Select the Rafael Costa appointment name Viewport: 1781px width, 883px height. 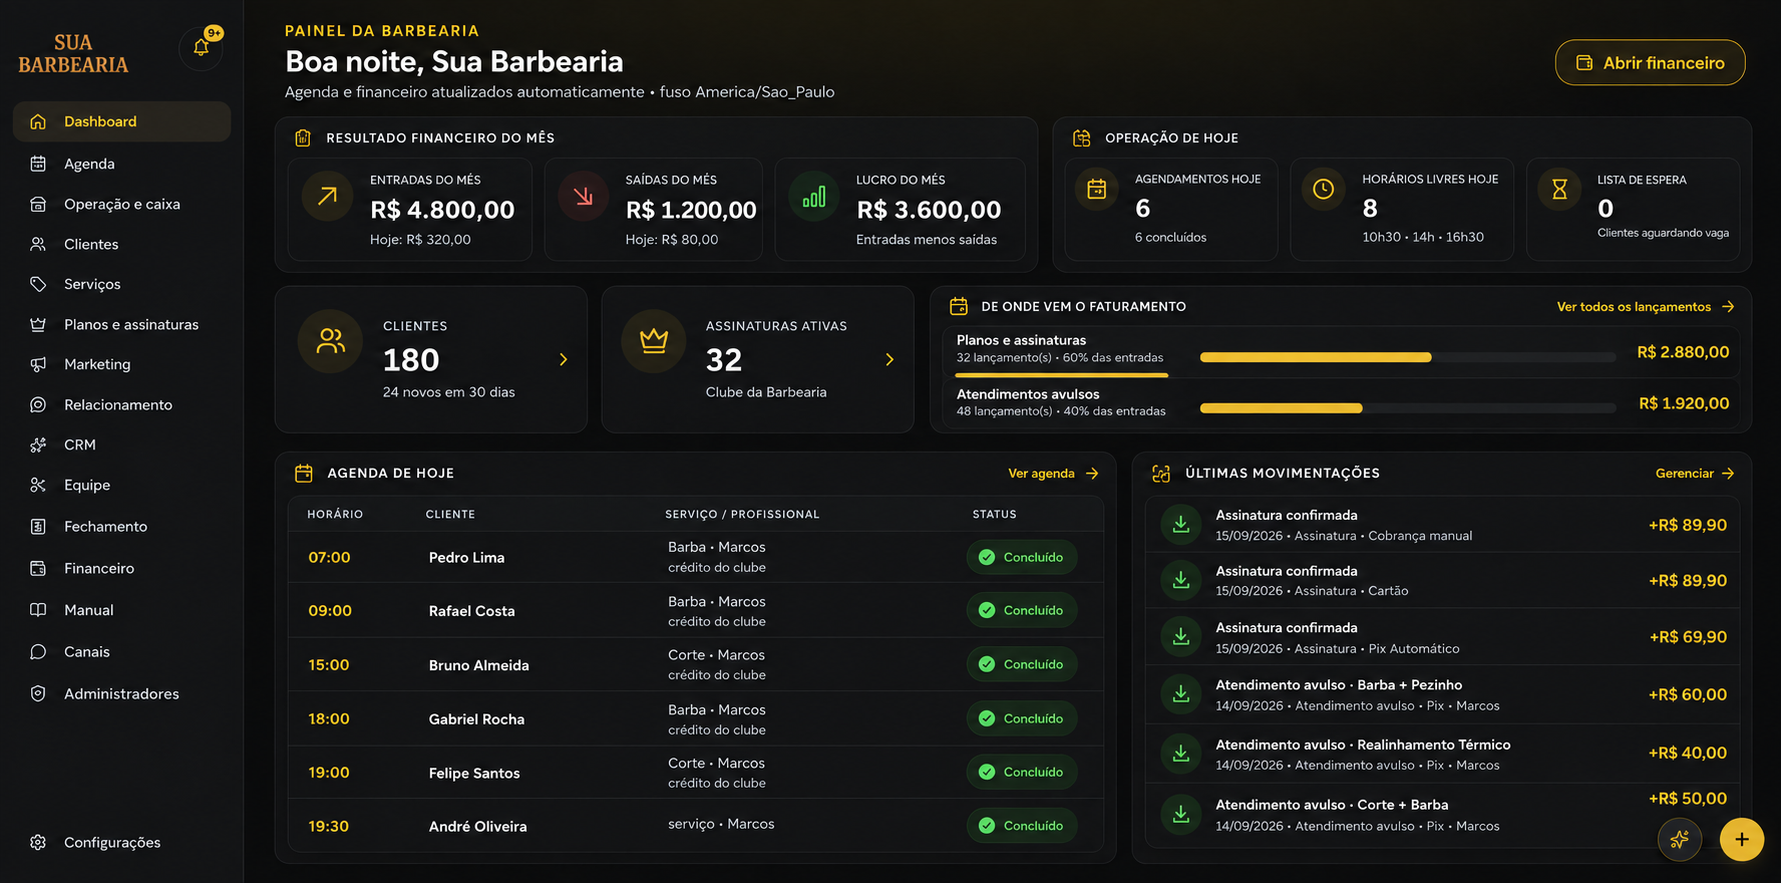(x=472, y=611)
